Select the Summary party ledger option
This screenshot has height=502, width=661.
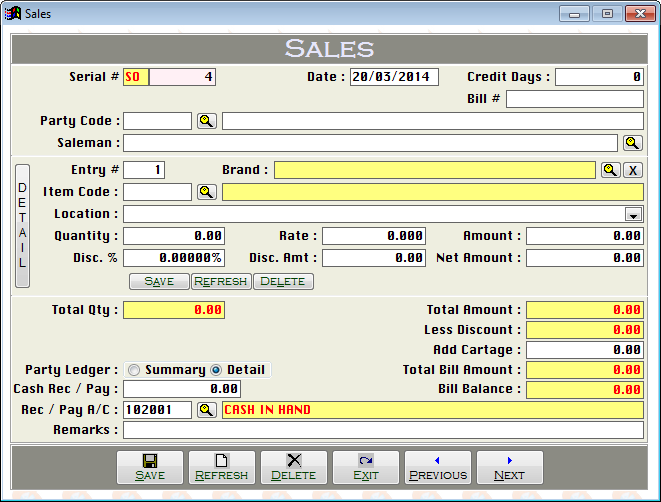tap(134, 370)
